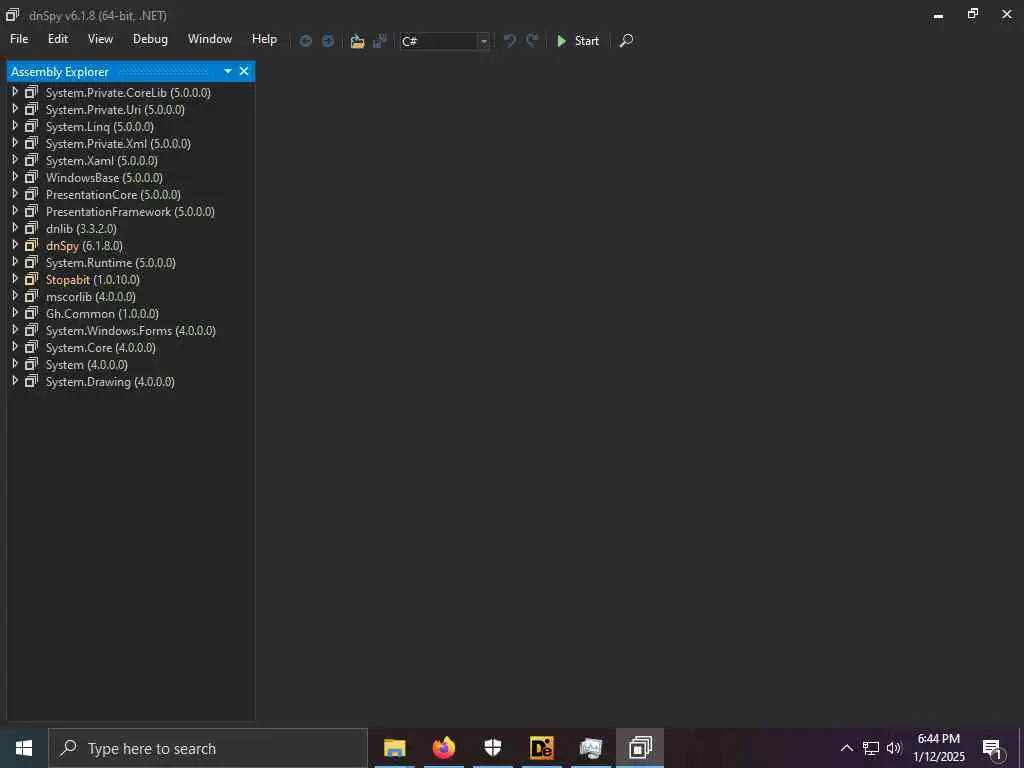Select the System (4.0.0.0) row
1024x768 pixels.
(131, 364)
